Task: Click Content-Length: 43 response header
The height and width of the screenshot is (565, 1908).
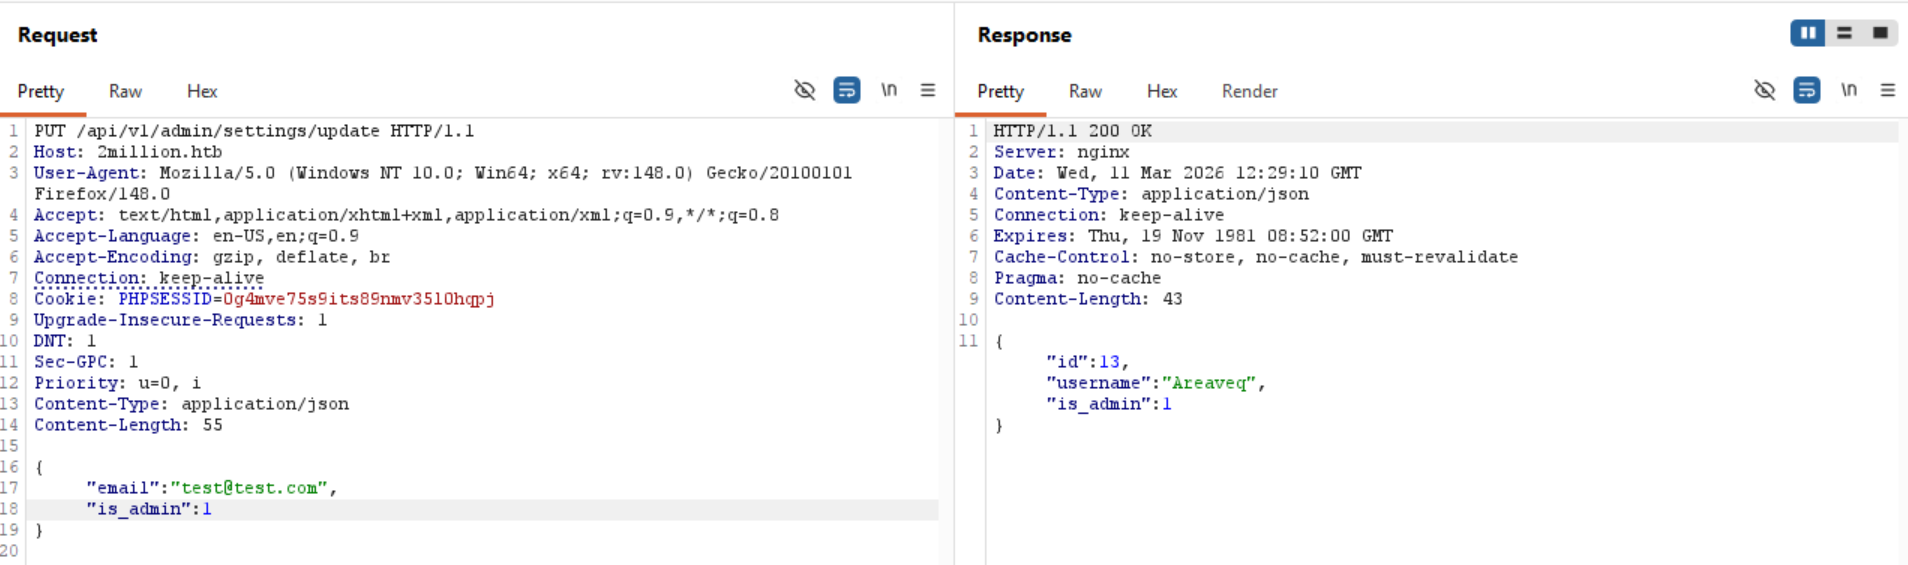Action: pos(1088,299)
